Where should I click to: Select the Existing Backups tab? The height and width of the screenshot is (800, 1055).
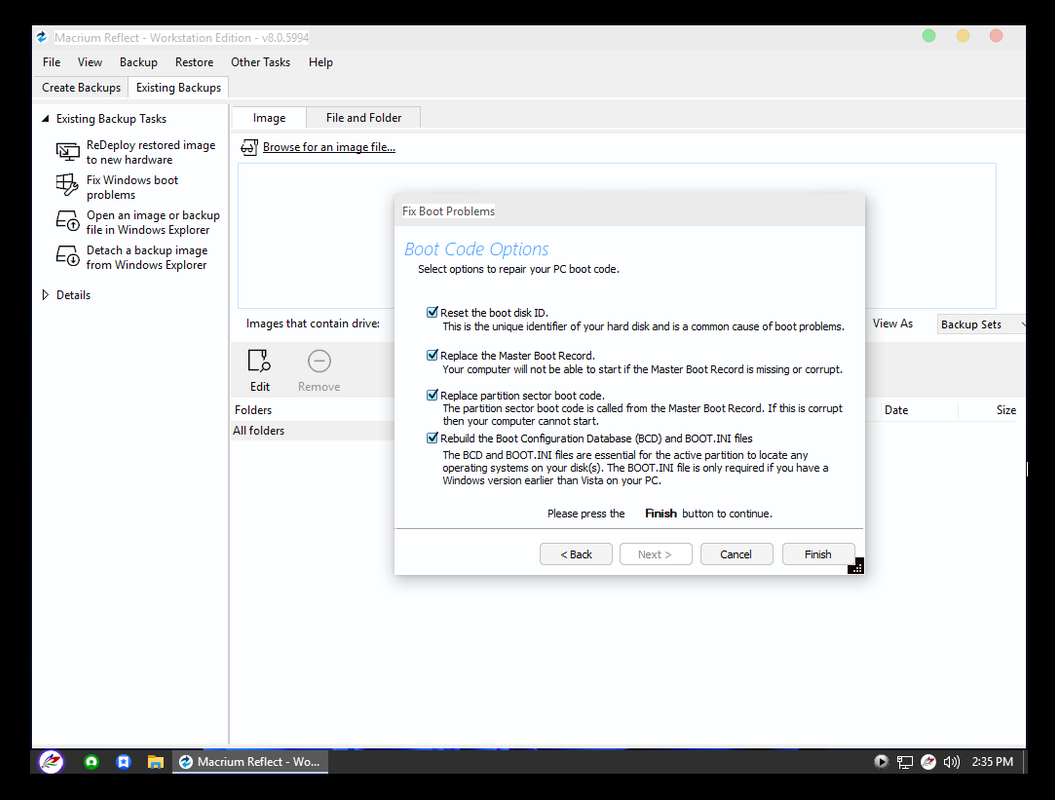click(x=178, y=87)
